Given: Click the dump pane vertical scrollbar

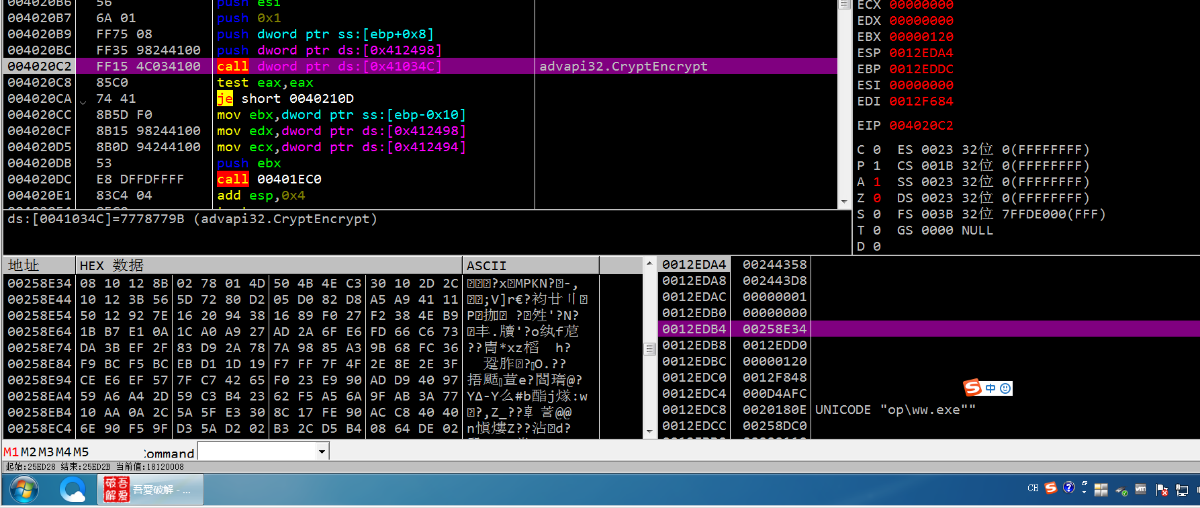Looking at the screenshot, I should [649, 350].
